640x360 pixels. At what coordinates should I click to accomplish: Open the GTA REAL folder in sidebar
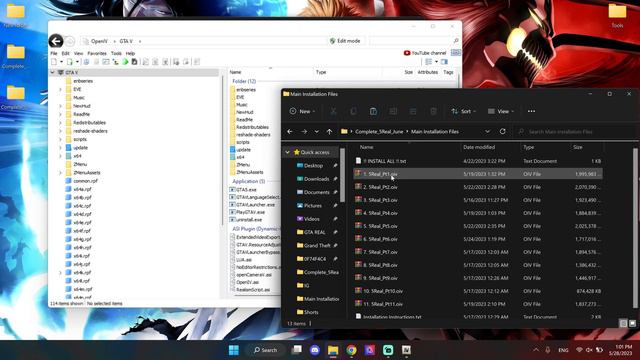(314, 232)
